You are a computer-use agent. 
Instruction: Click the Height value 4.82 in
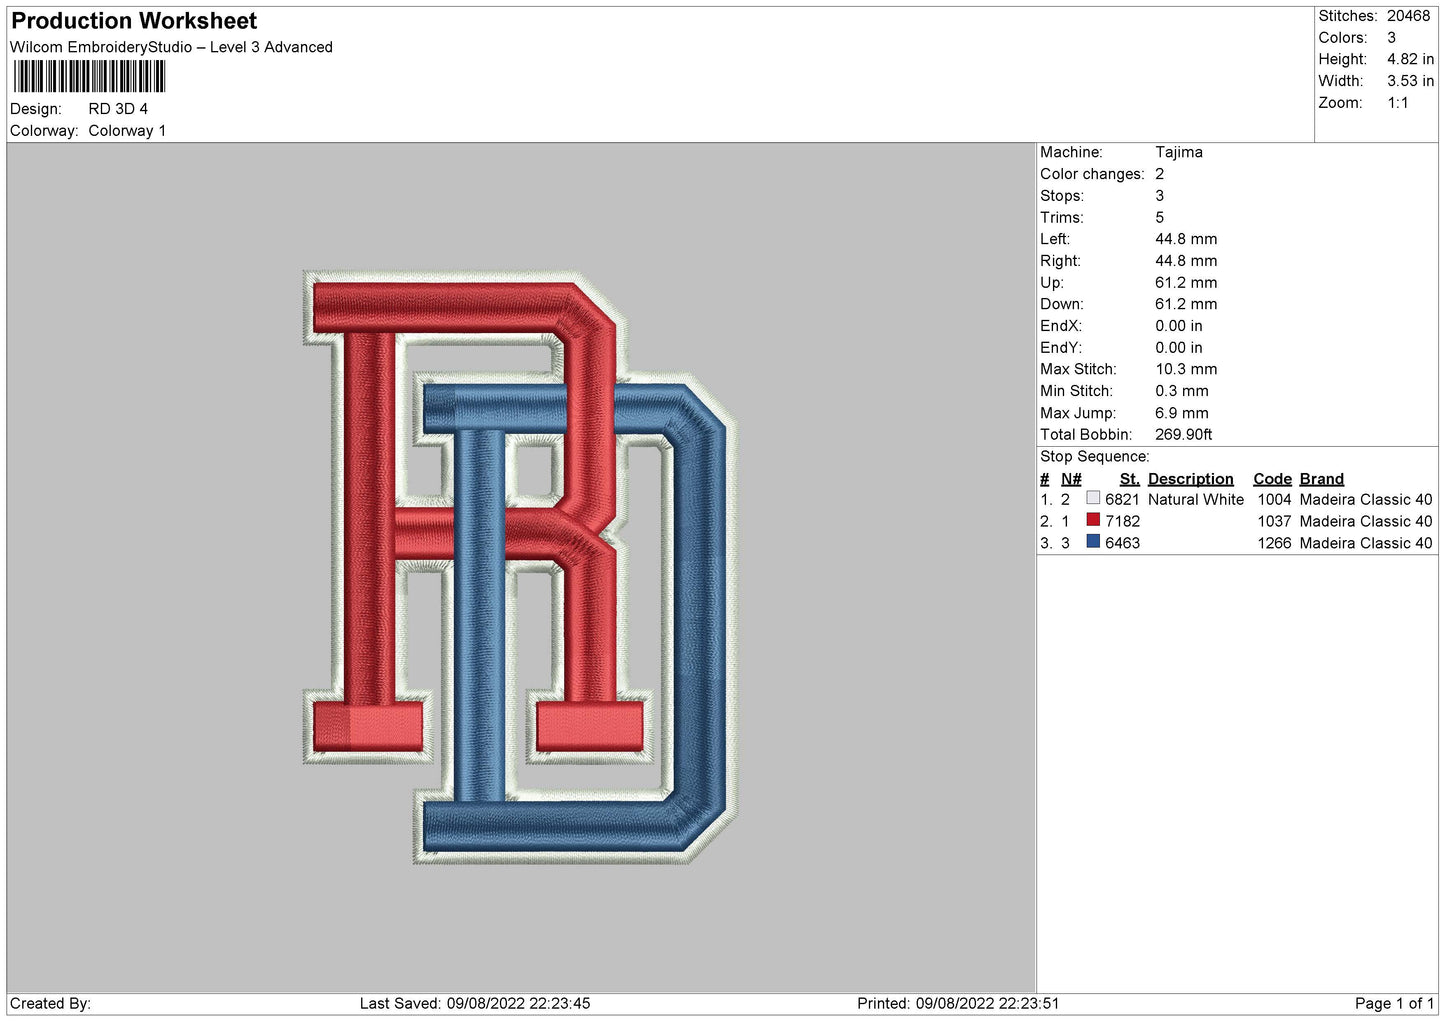1410,60
